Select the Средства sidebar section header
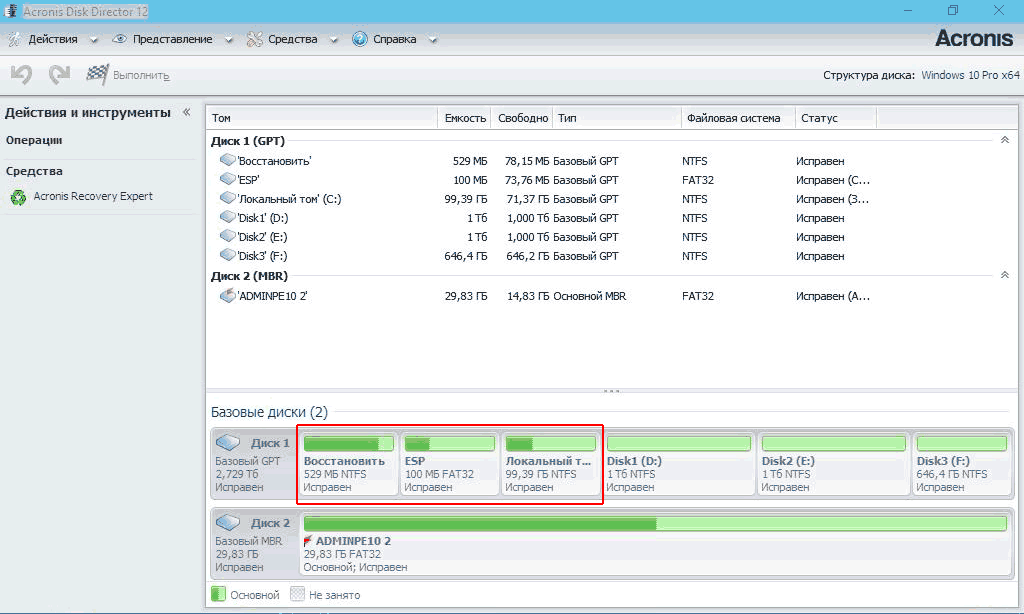This screenshot has width=1024, height=614. coord(34,171)
